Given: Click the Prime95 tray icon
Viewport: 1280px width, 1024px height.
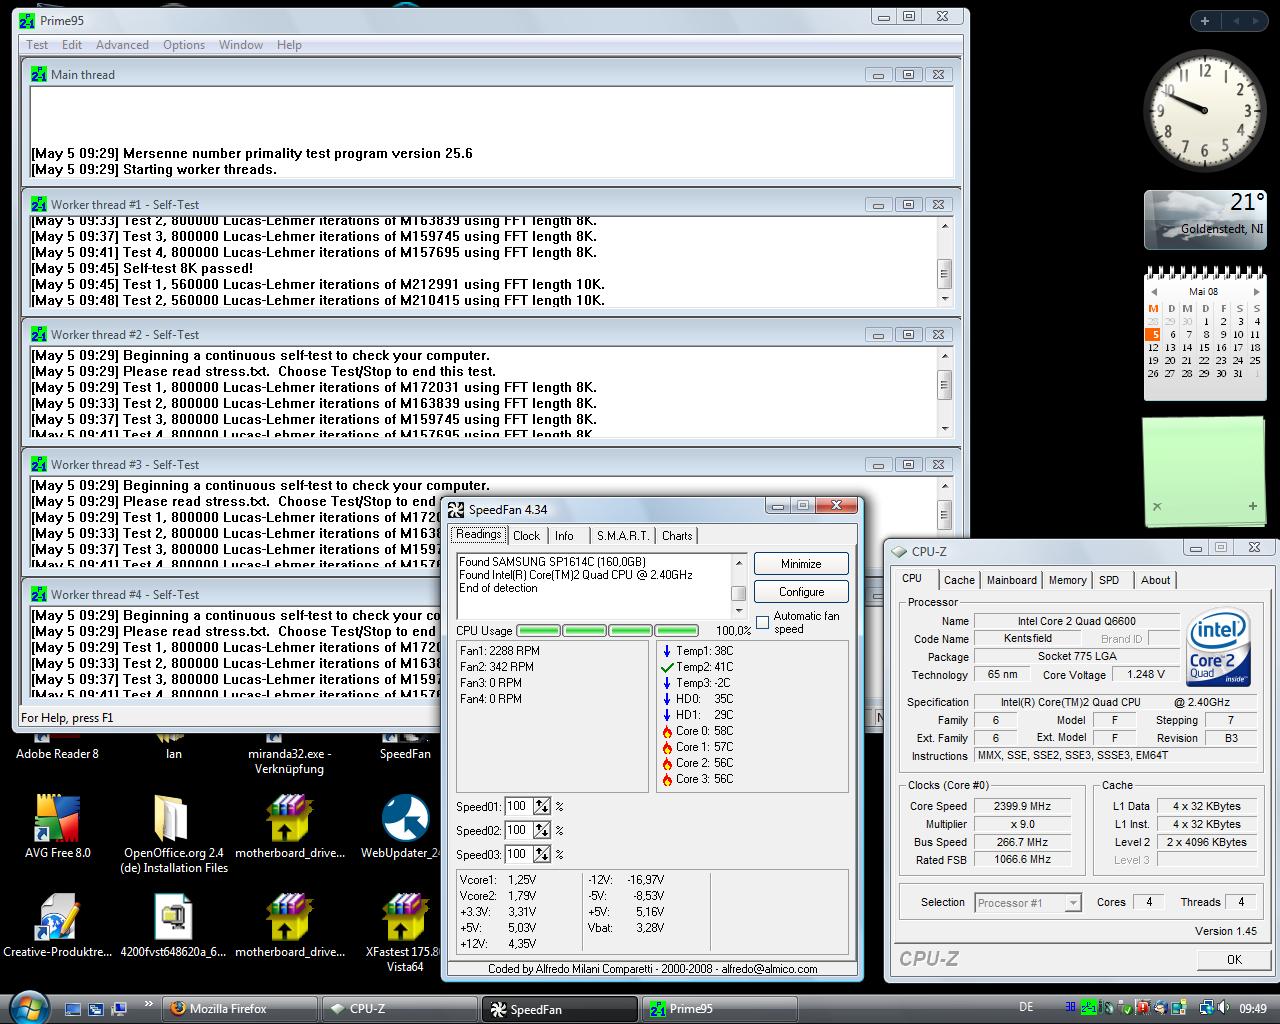Looking at the screenshot, I should pyautogui.click(x=1088, y=1008).
